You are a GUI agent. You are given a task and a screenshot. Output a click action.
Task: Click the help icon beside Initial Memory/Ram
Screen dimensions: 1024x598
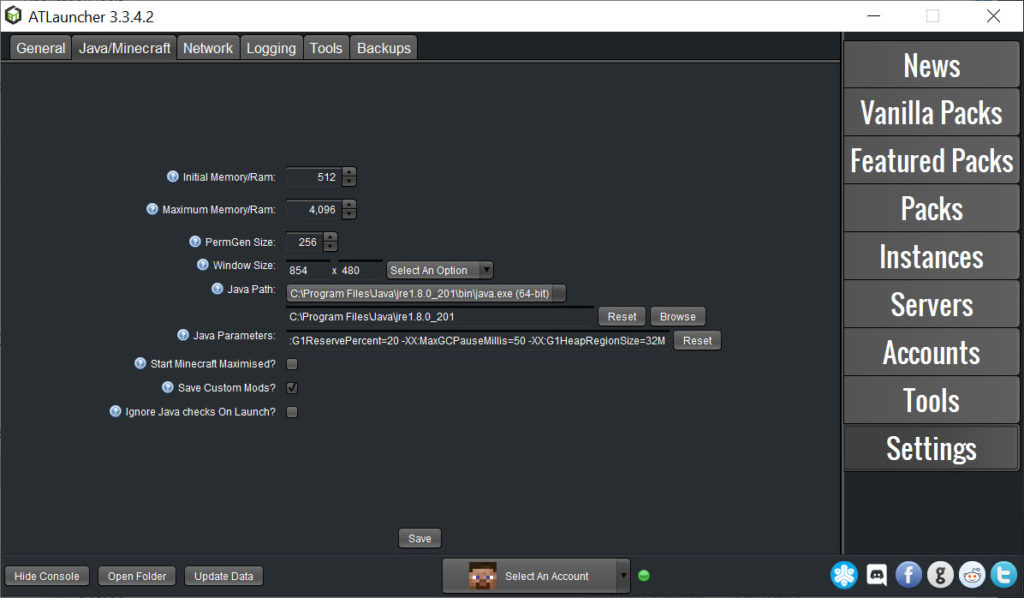[172, 176]
